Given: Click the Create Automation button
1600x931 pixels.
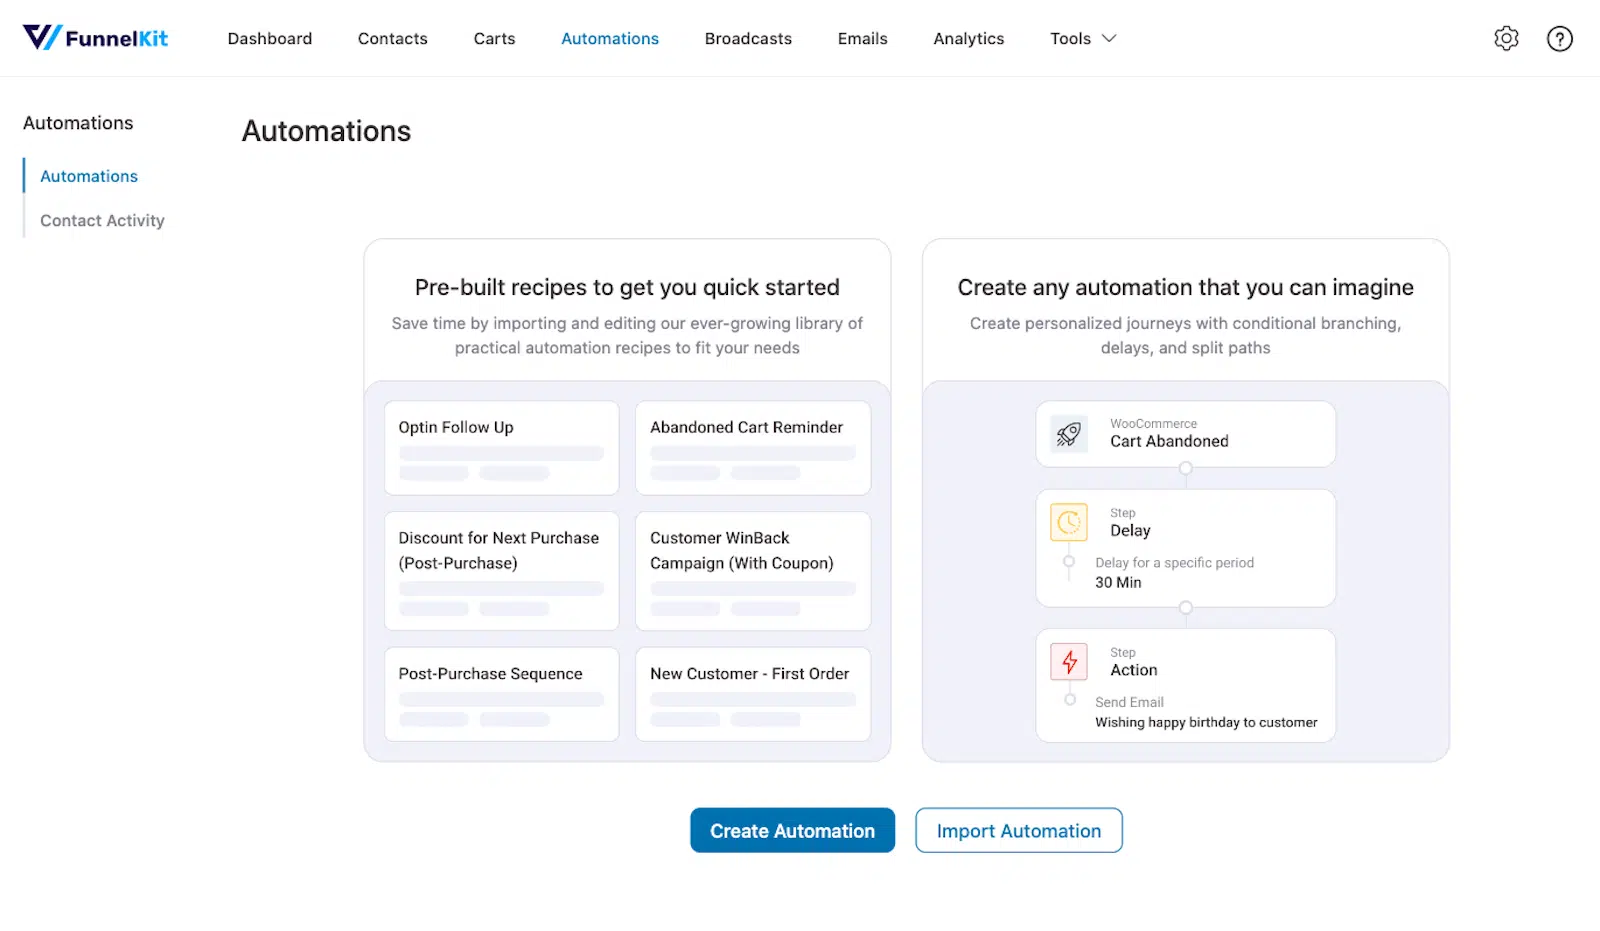Looking at the screenshot, I should [792, 830].
